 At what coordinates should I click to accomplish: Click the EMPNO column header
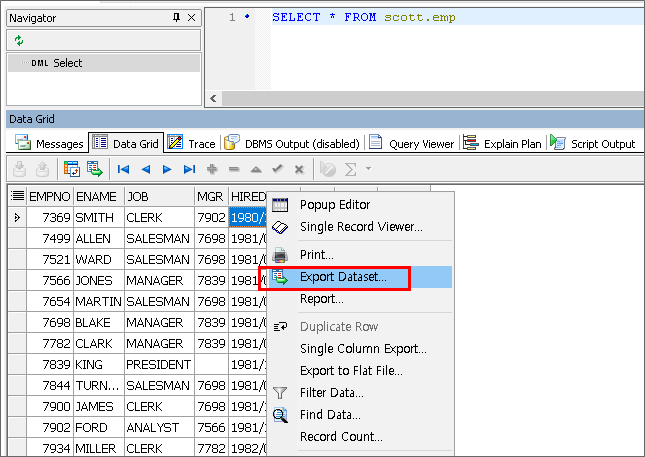50,196
